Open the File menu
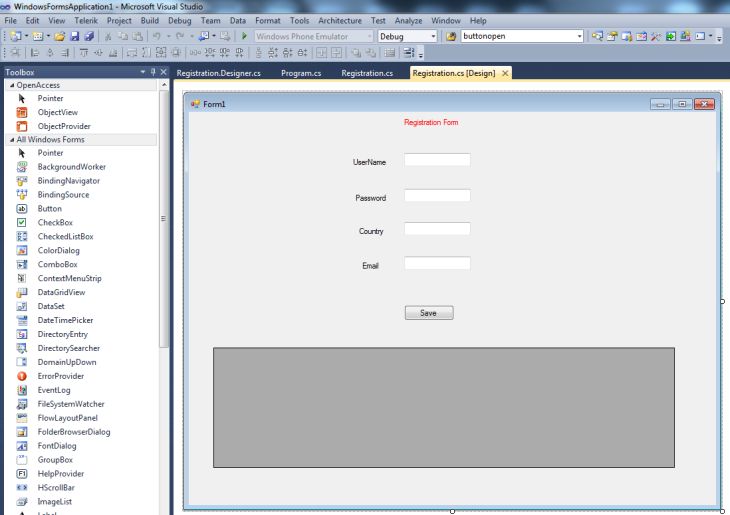The width and height of the screenshot is (730, 515). coord(10,20)
